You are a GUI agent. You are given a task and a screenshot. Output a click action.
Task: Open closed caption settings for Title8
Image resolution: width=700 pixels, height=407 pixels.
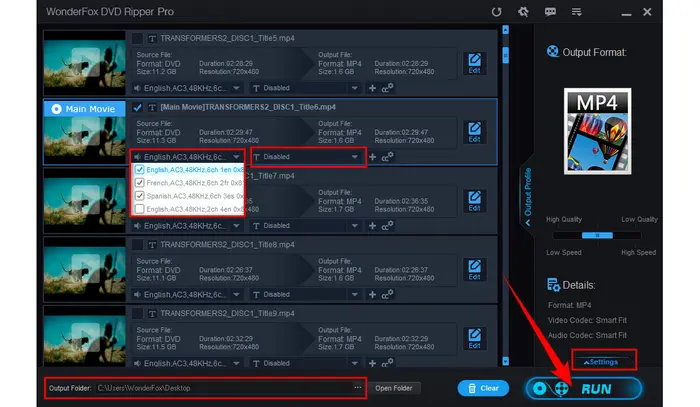(387, 294)
